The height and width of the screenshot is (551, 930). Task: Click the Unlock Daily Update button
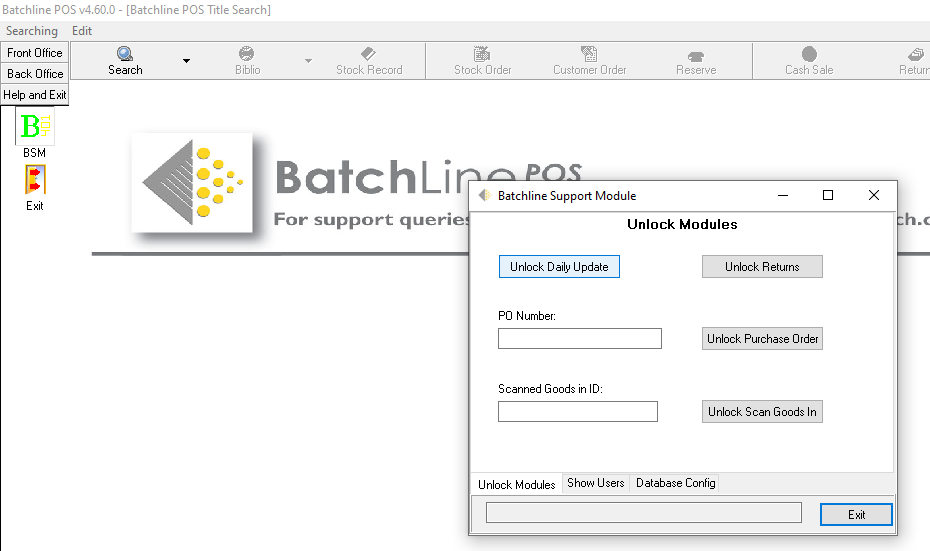(x=559, y=267)
